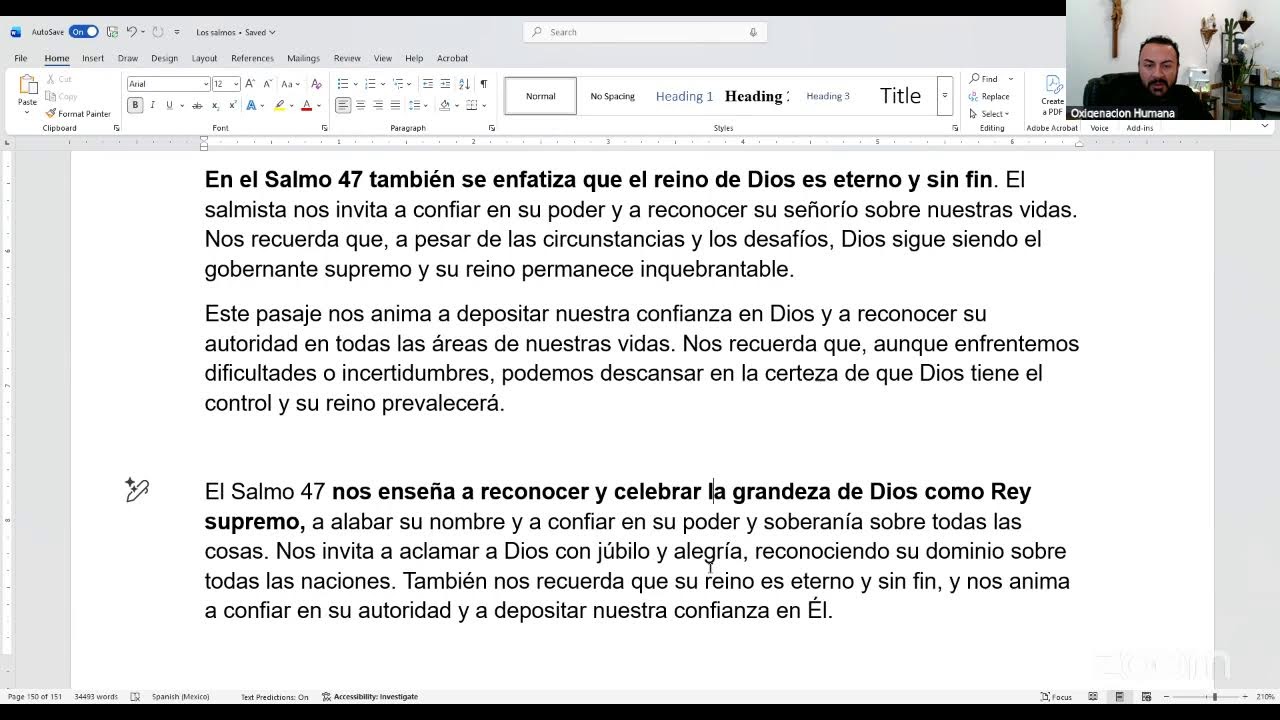Click the Increase Indent icon
Screen dimensions: 1280x720
[x=445, y=84]
